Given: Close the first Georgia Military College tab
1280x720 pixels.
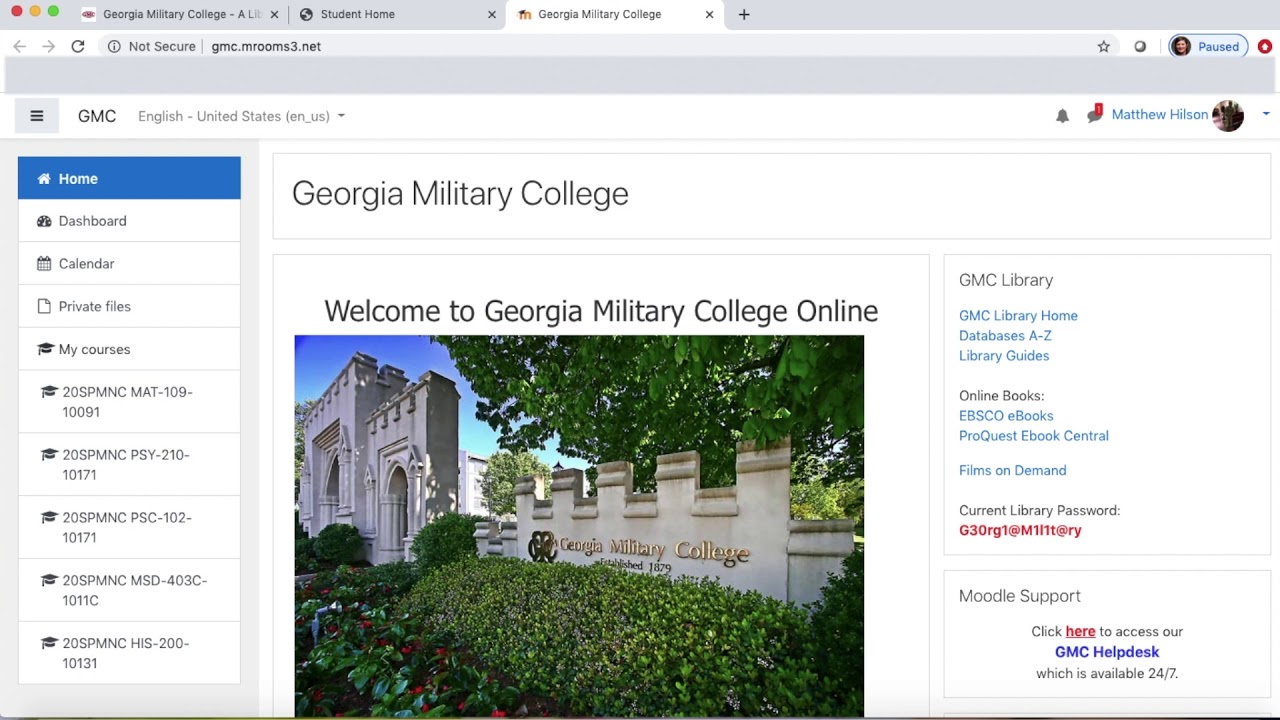Looking at the screenshot, I should click(x=274, y=14).
